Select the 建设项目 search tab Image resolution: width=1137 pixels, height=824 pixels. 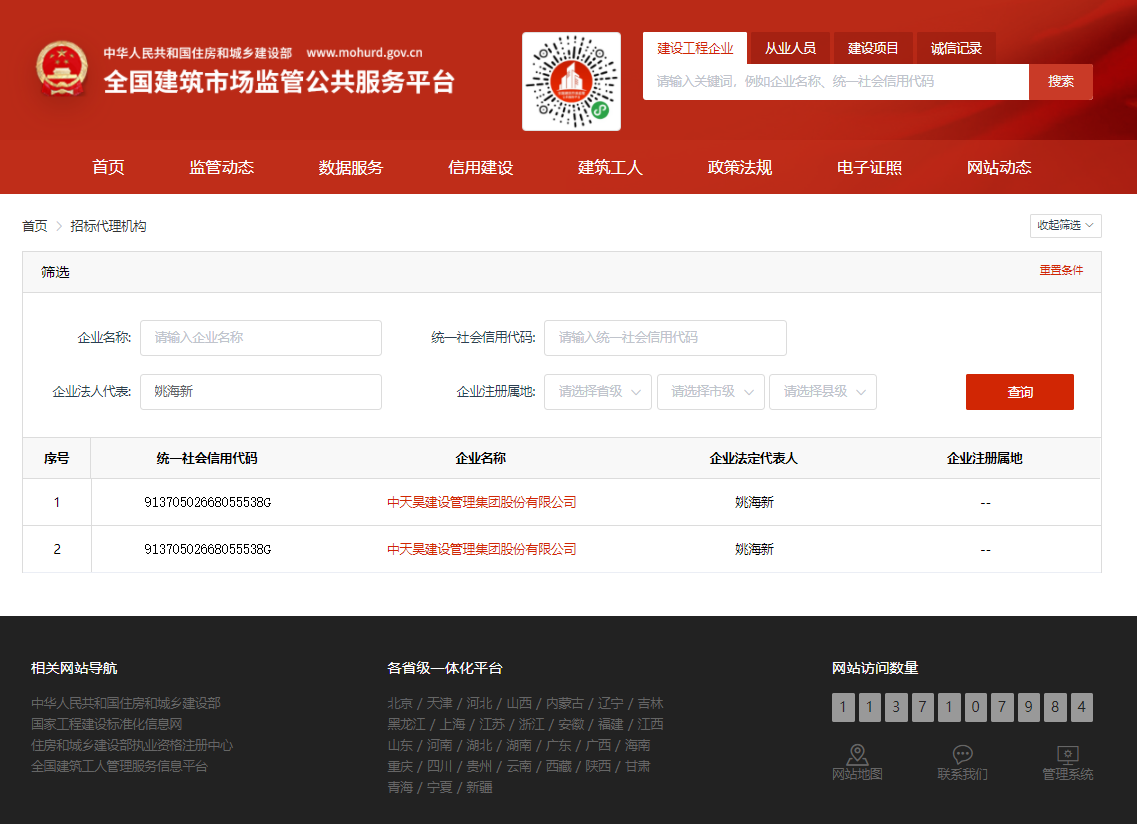pyautogui.click(x=873, y=48)
